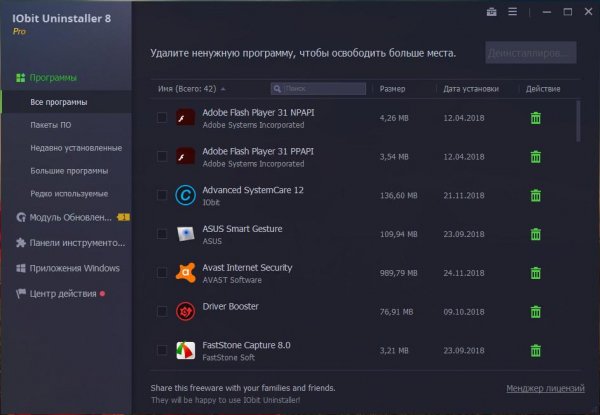Sort the list by Размер column

point(392,89)
